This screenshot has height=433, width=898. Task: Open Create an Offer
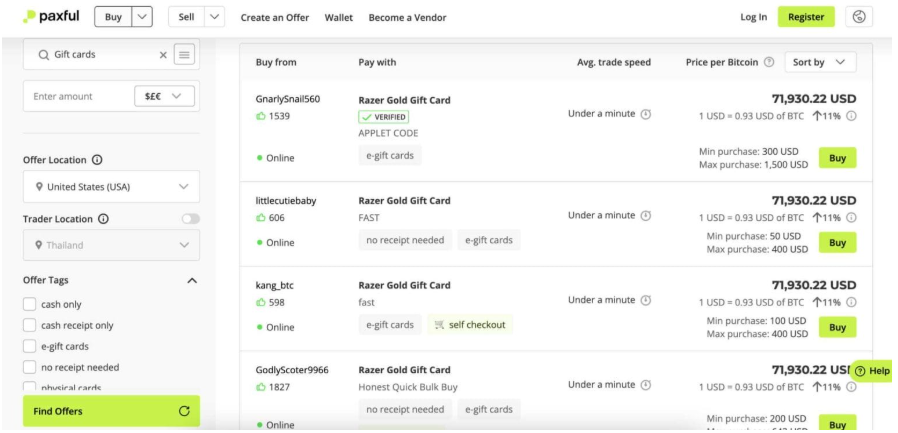pyautogui.click(x=275, y=18)
